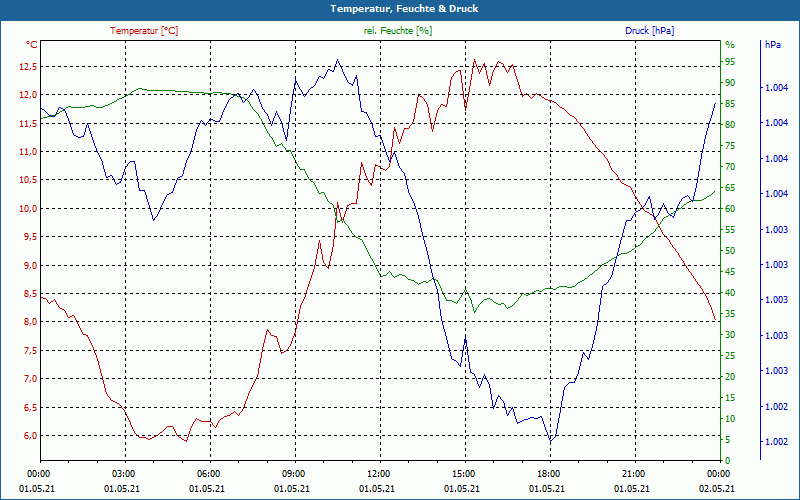800x500 pixels.
Task: Click the 10,5 temperature axis value
Action: (x=28, y=180)
